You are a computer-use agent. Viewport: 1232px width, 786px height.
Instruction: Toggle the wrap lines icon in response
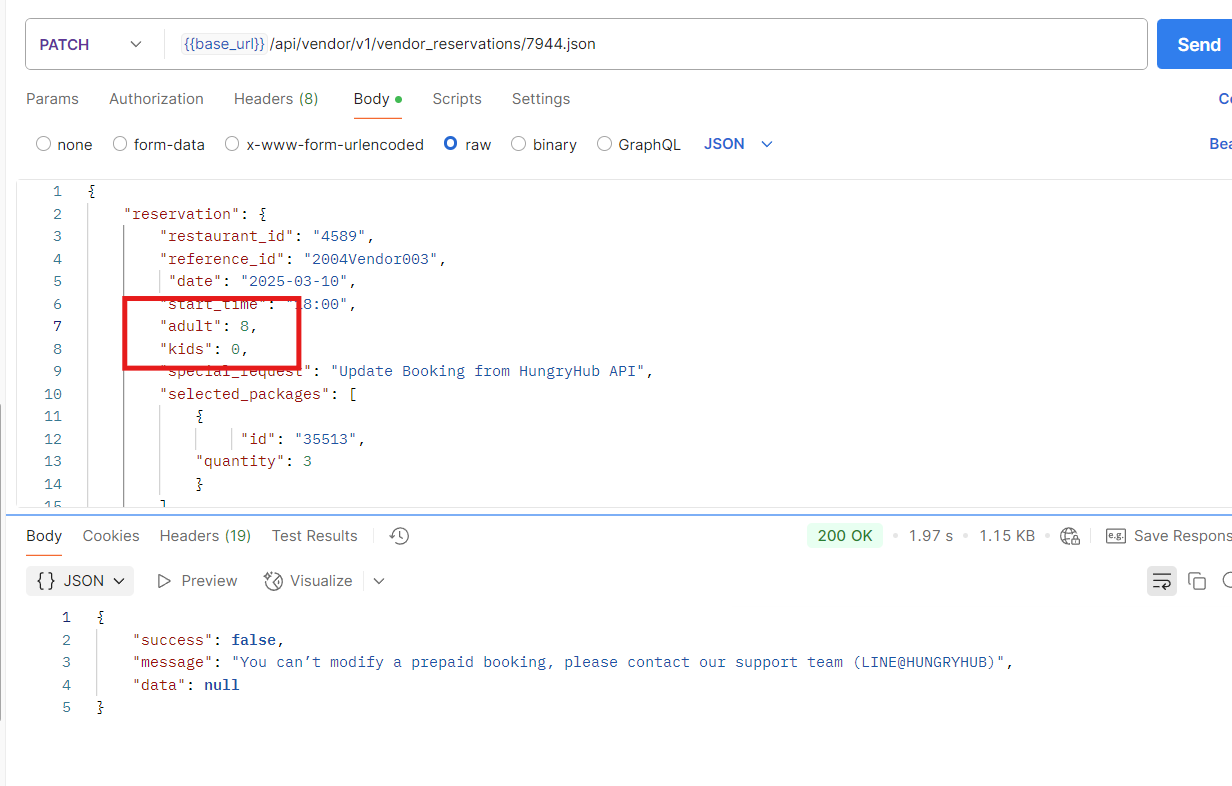coord(1161,581)
